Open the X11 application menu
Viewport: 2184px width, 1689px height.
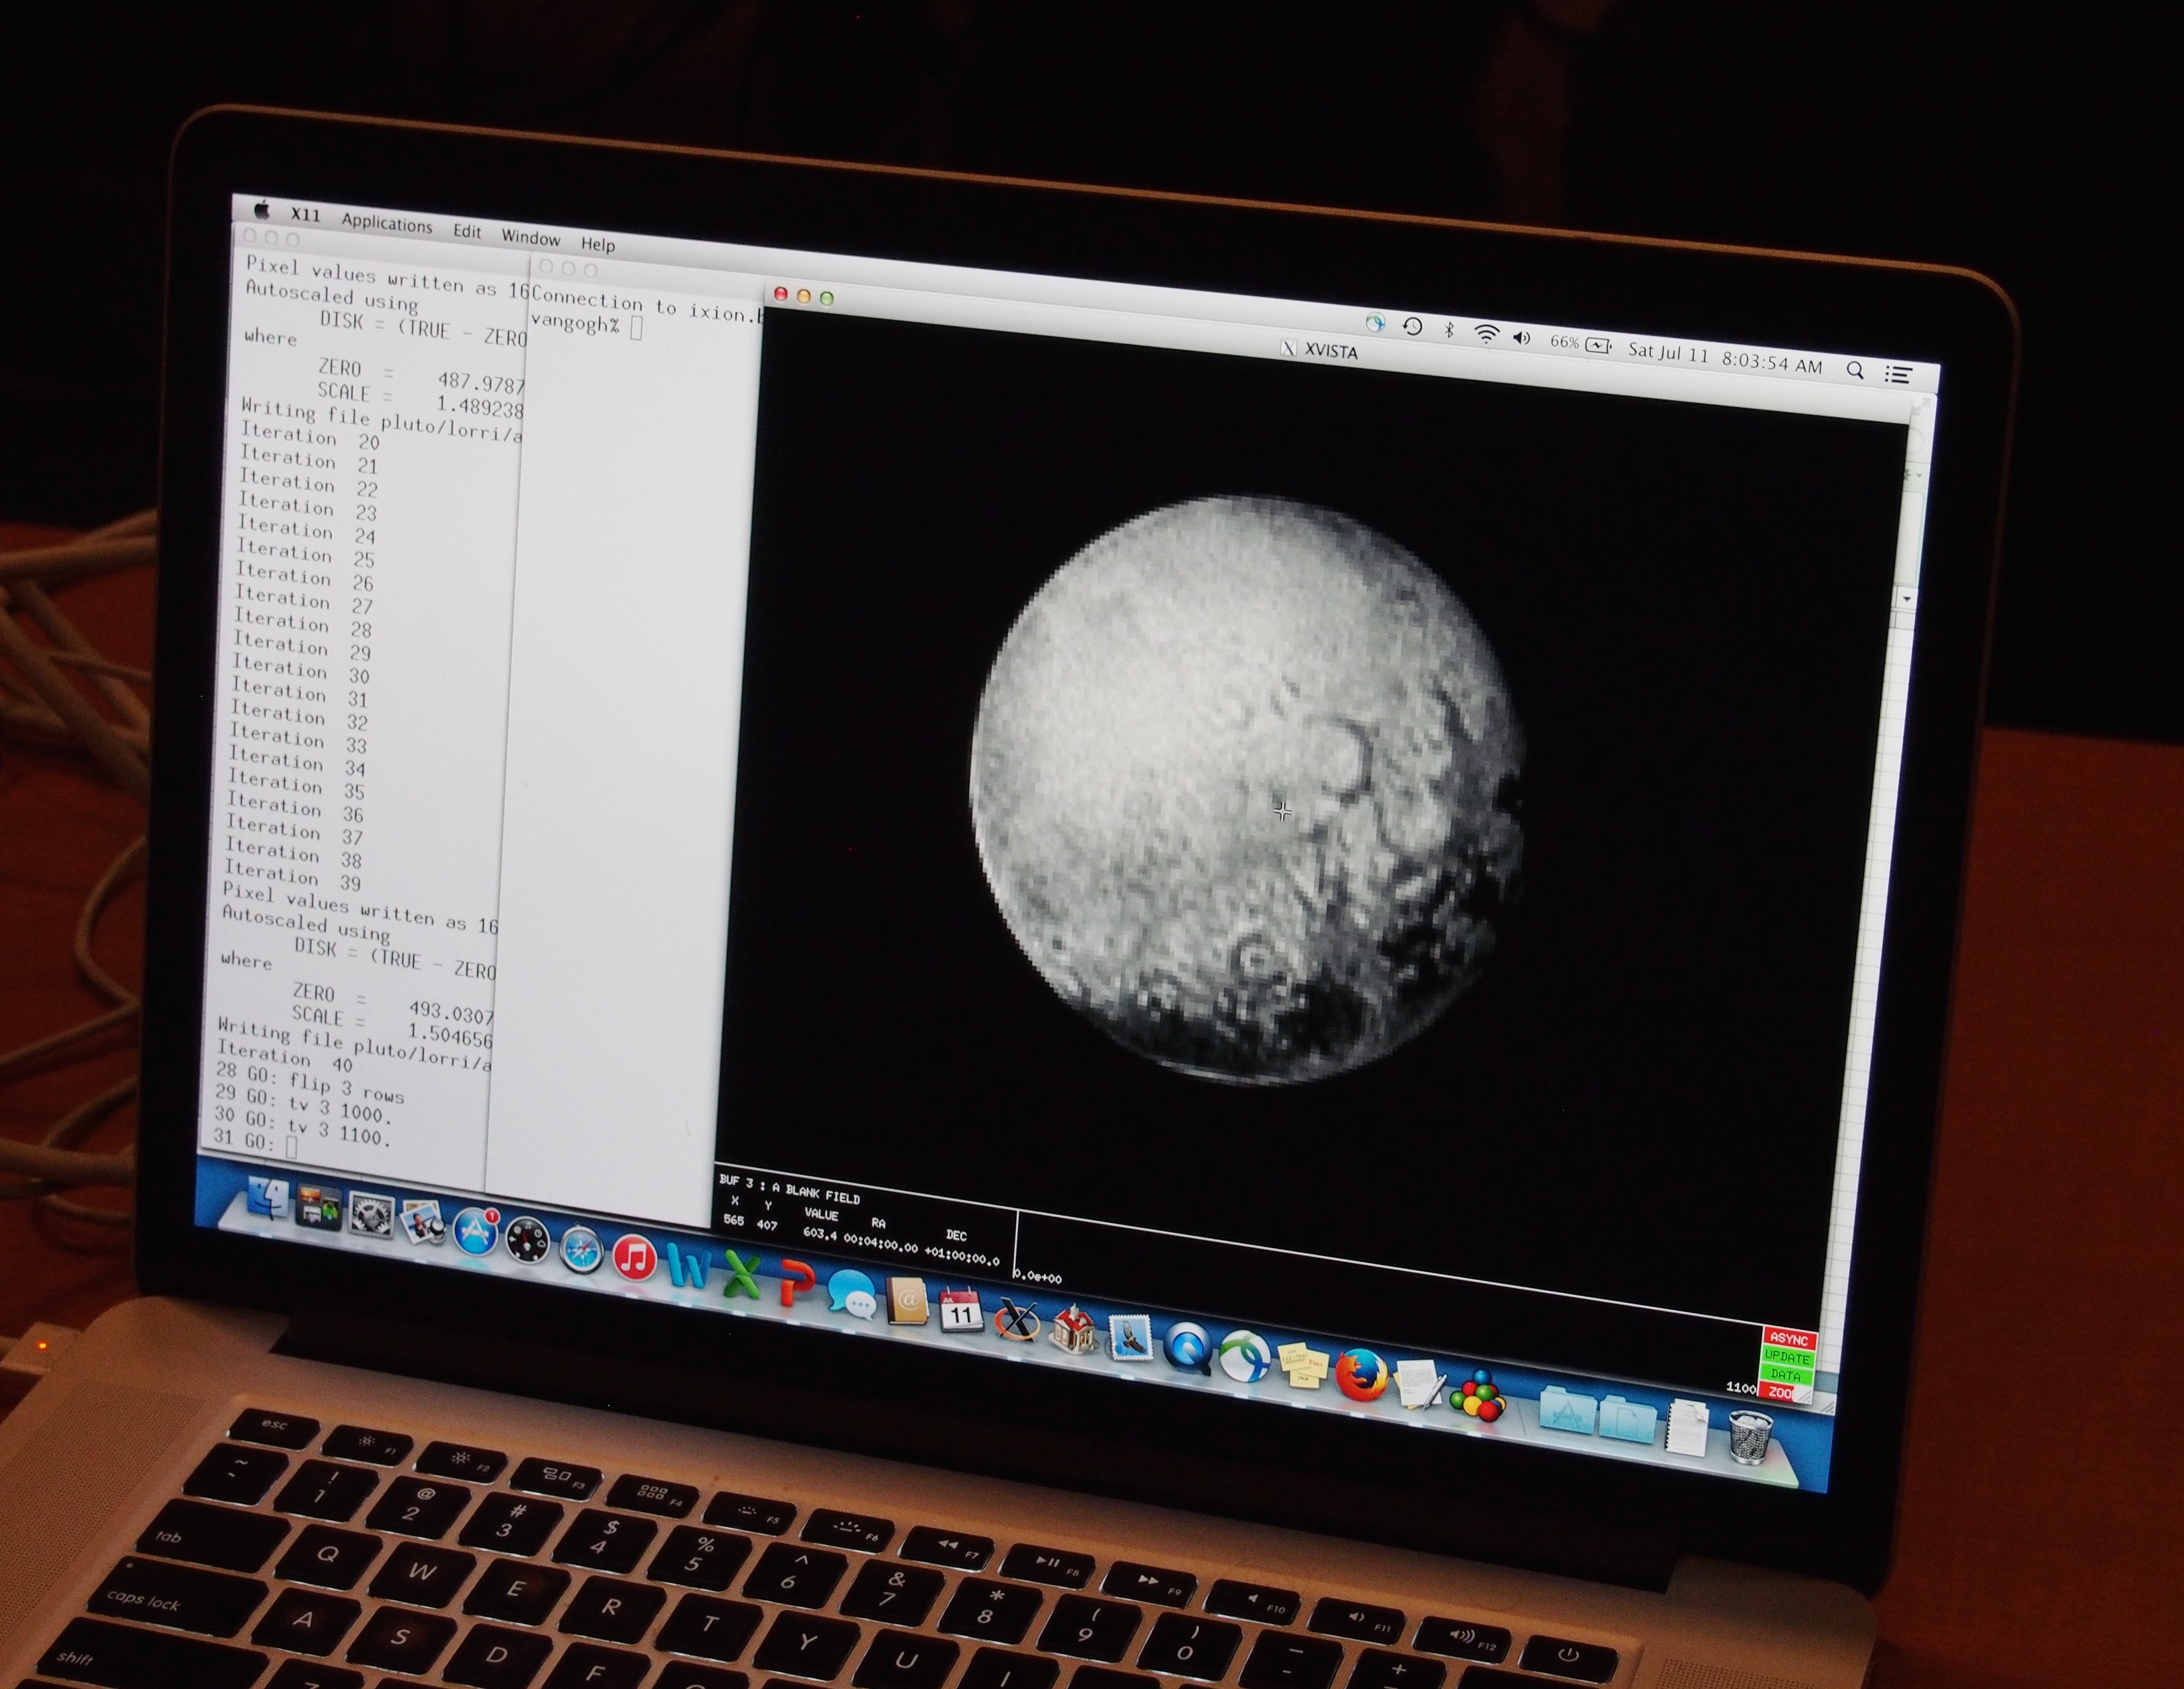tap(305, 215)
